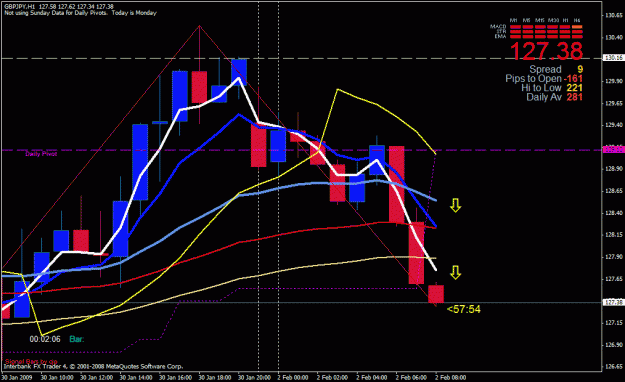Select the orange MACD H4 signal bar

point(577,27)
